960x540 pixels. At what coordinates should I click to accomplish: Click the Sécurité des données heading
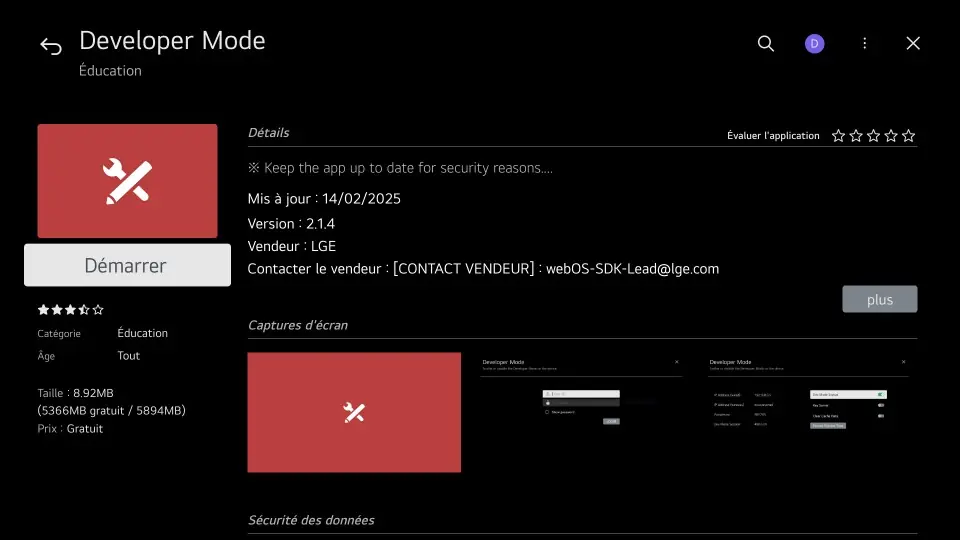point(311,520)
